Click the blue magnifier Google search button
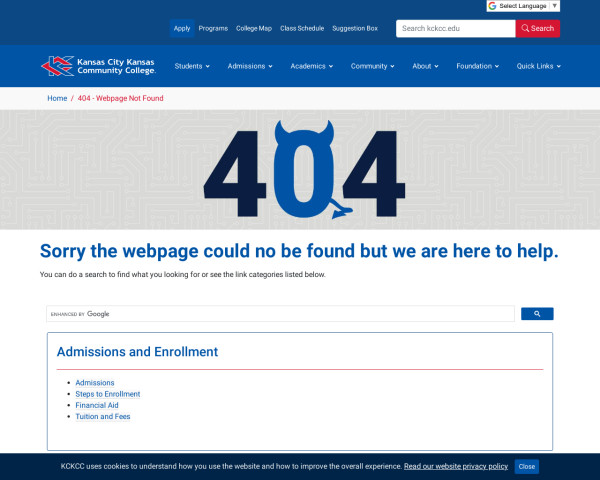This screenshot has height=480, width=600. [537, 314]
